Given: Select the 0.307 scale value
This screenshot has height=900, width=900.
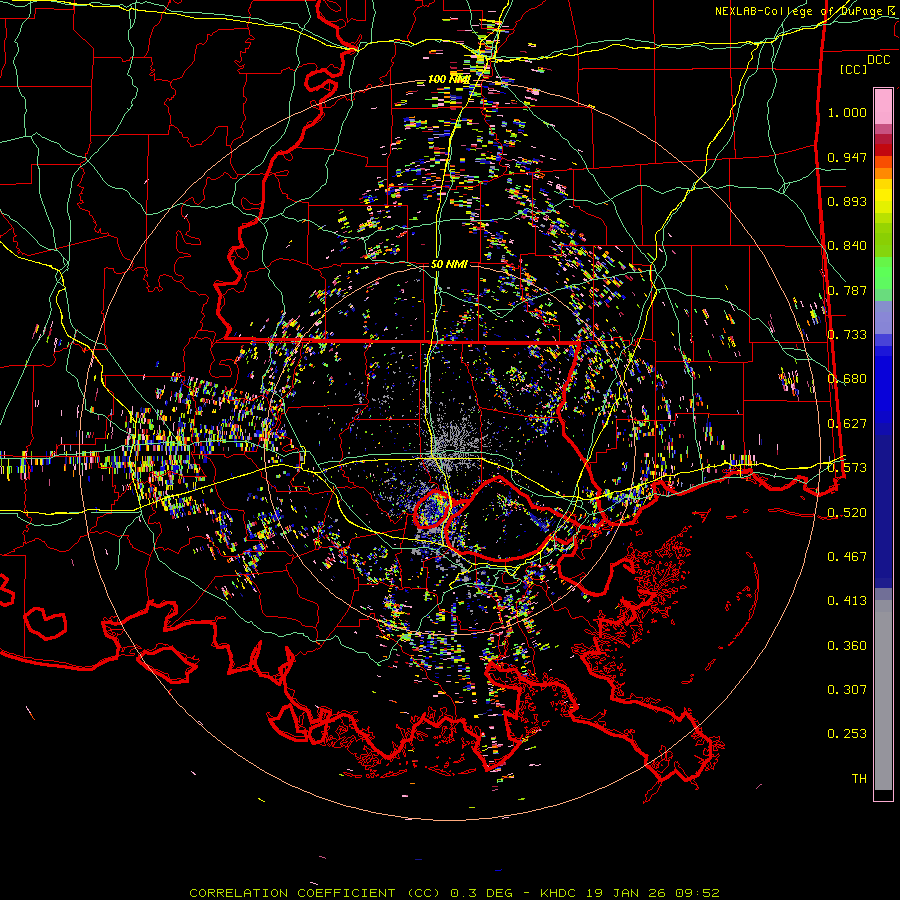Looking at the screenshot, I should click(x=847, y=690).
